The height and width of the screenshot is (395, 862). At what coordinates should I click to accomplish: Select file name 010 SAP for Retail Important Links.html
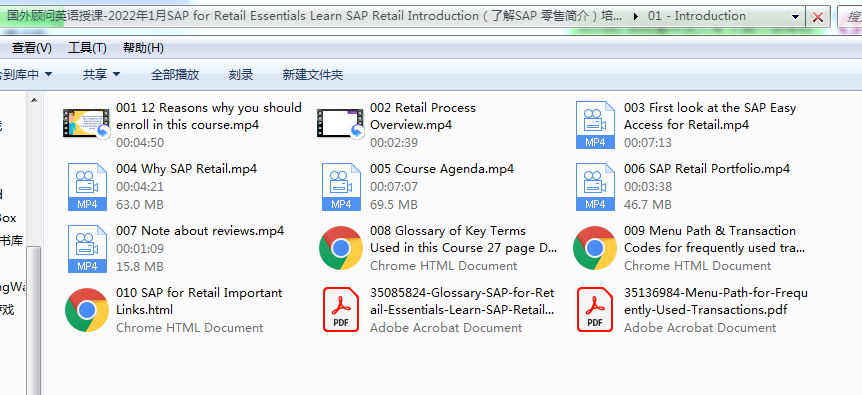(199, 301)
